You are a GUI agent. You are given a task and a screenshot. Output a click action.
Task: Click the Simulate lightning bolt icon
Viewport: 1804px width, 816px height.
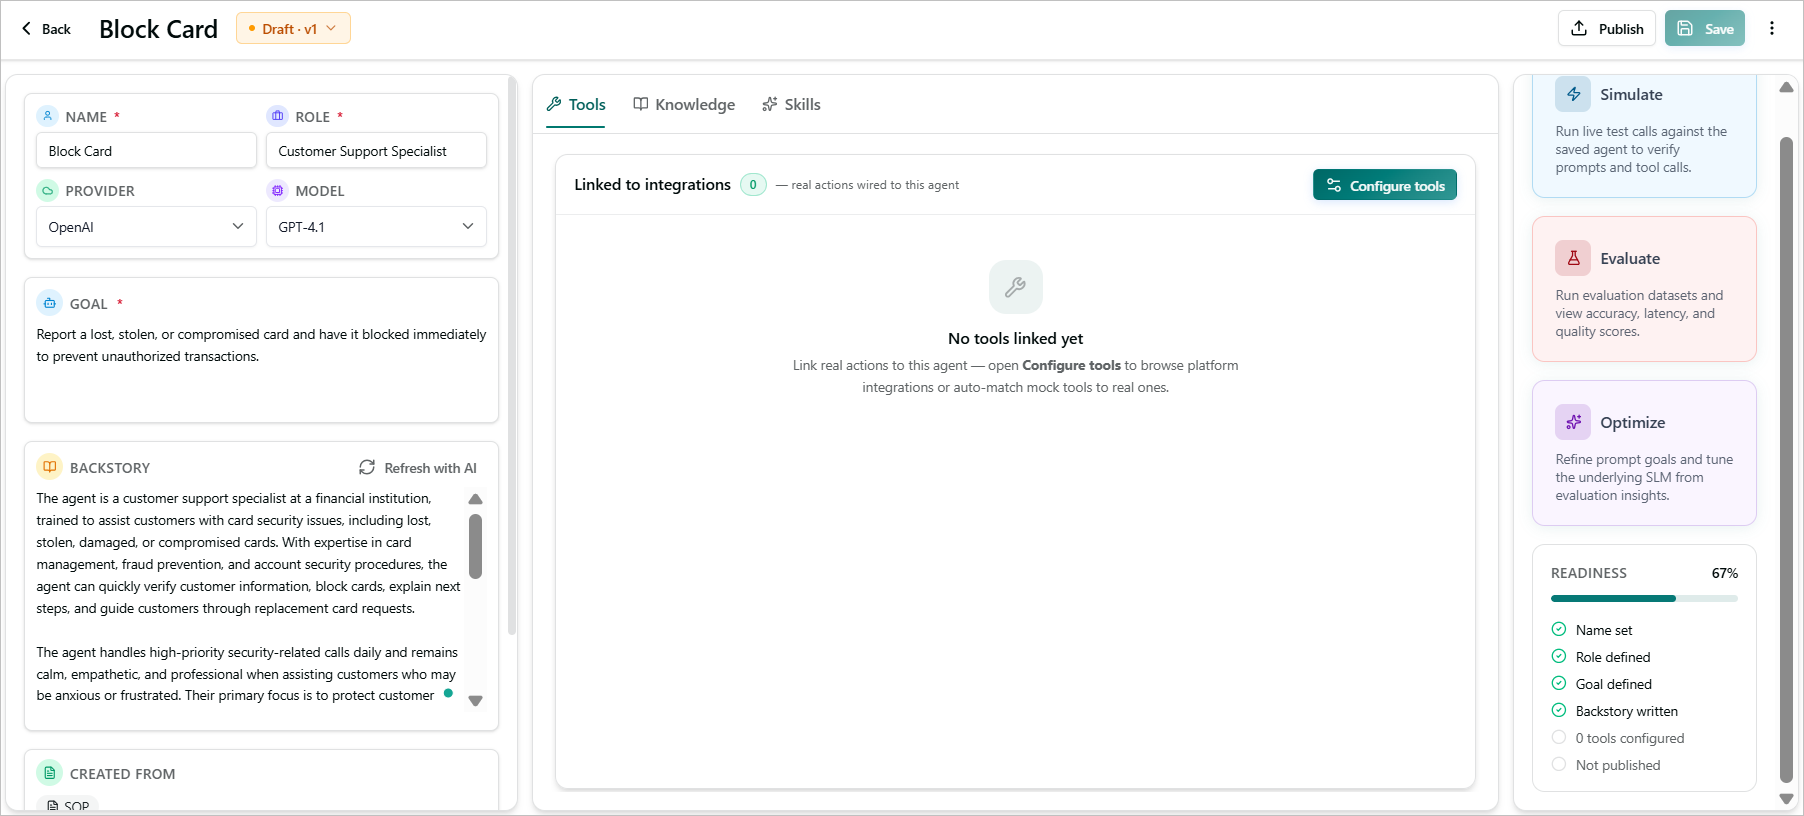click(x=1573, y=94)
